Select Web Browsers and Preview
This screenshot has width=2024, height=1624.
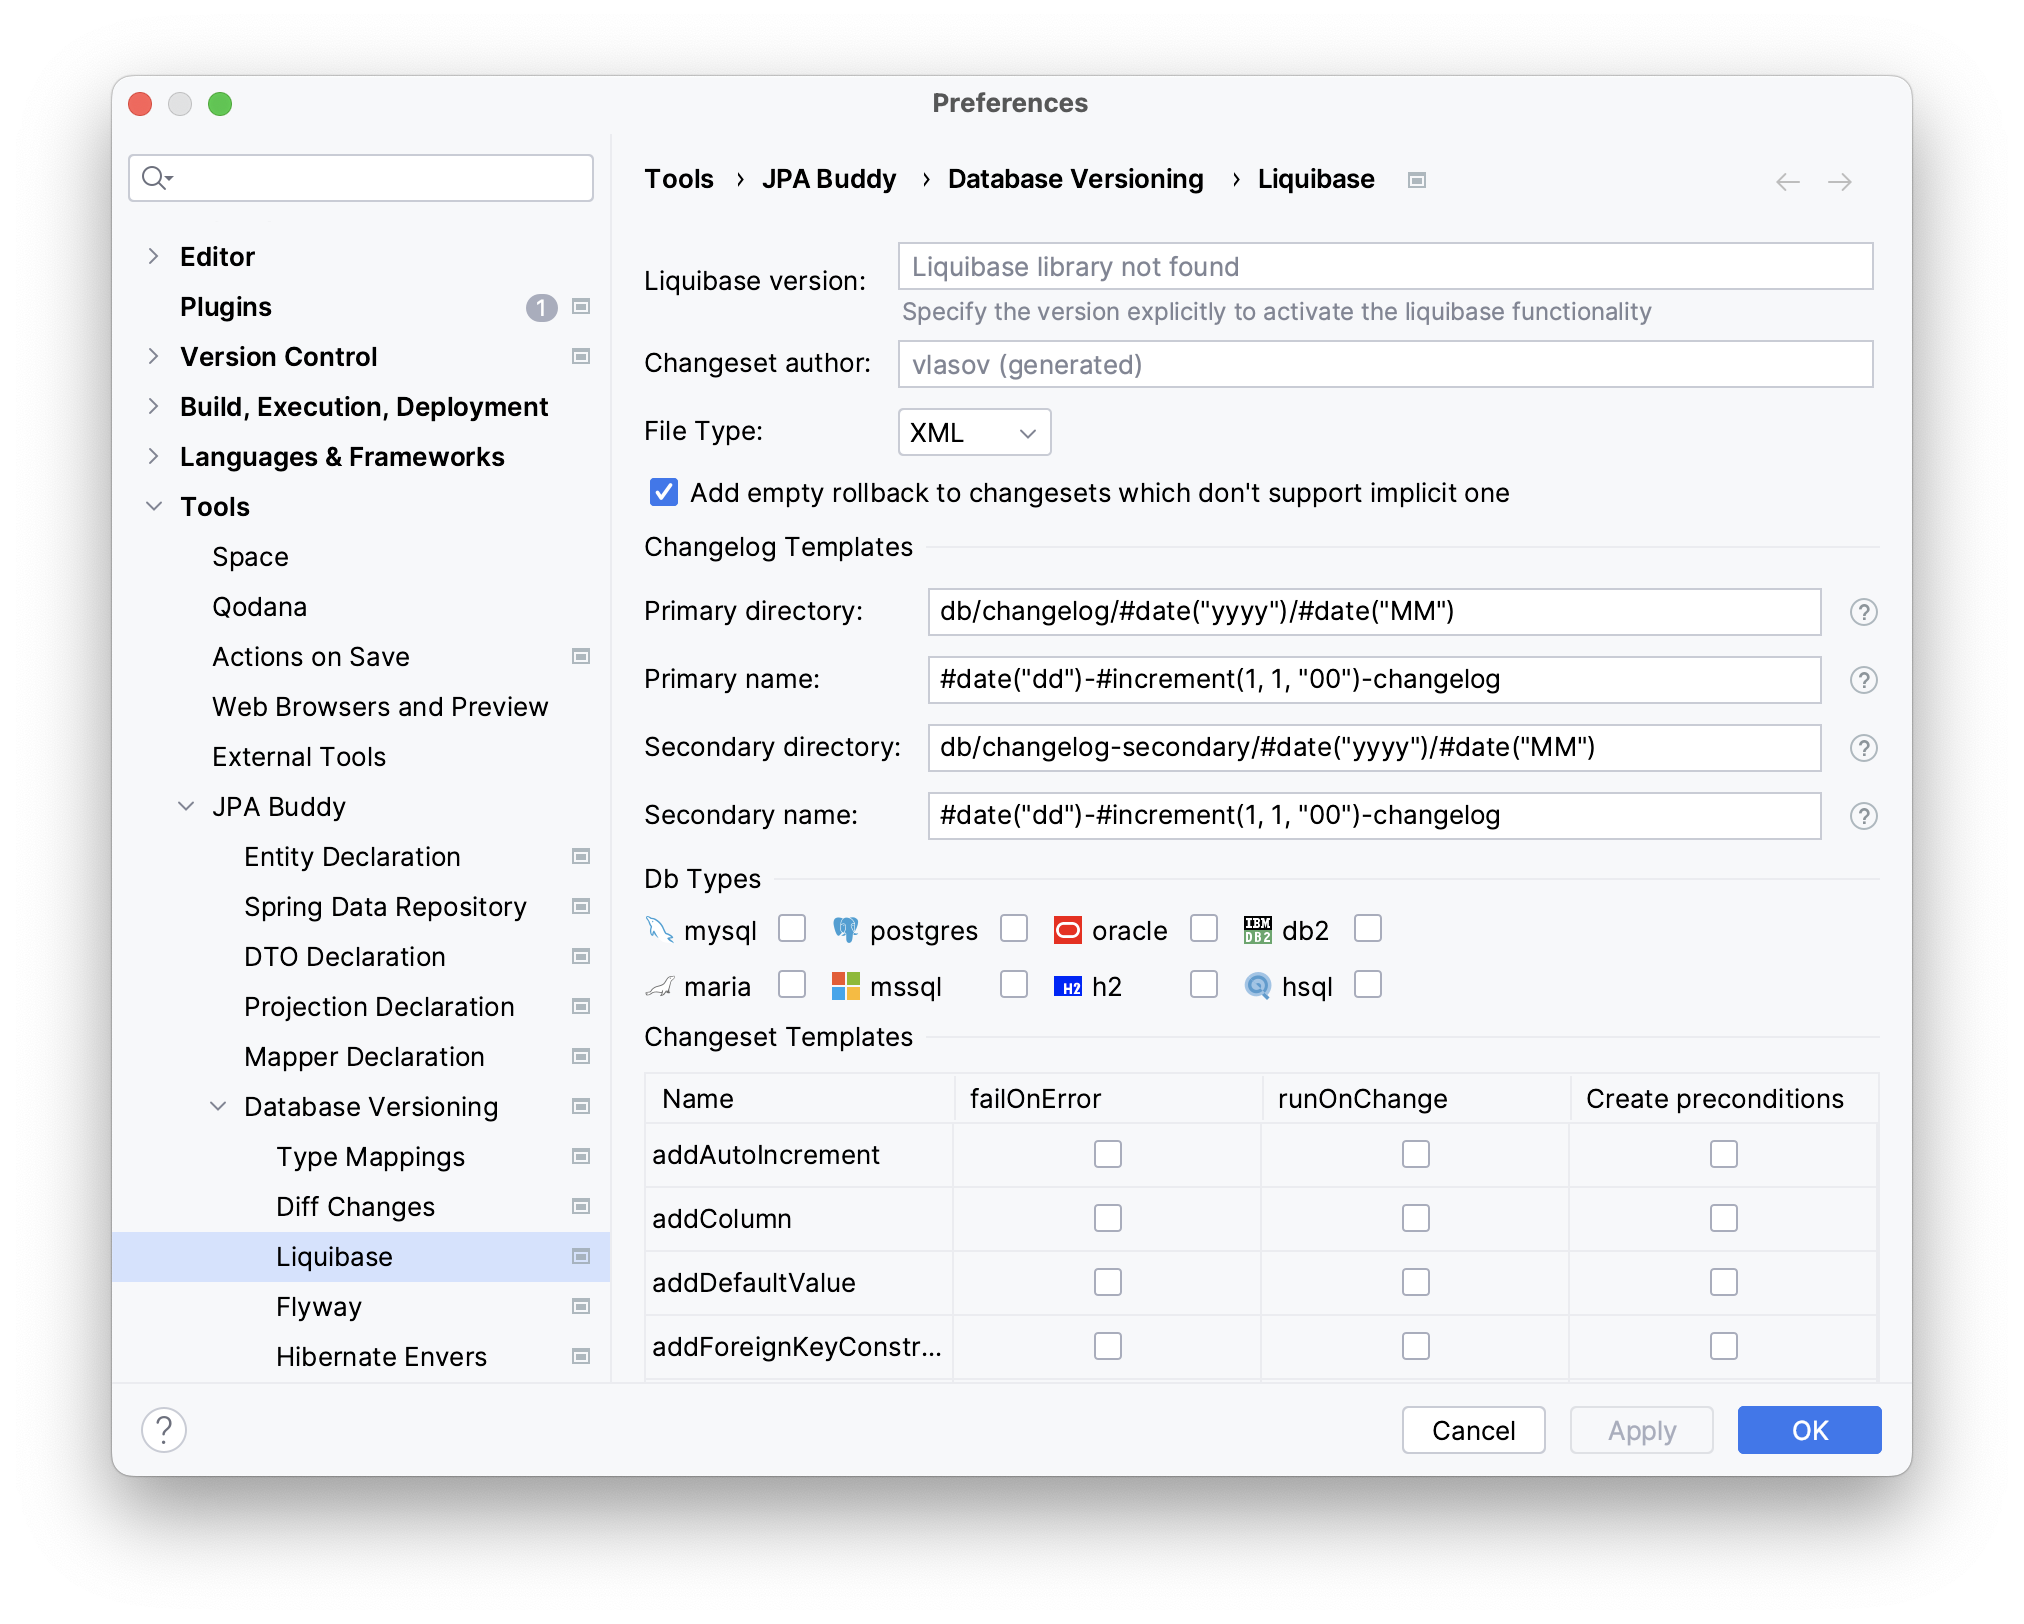(x=380, y=707)
